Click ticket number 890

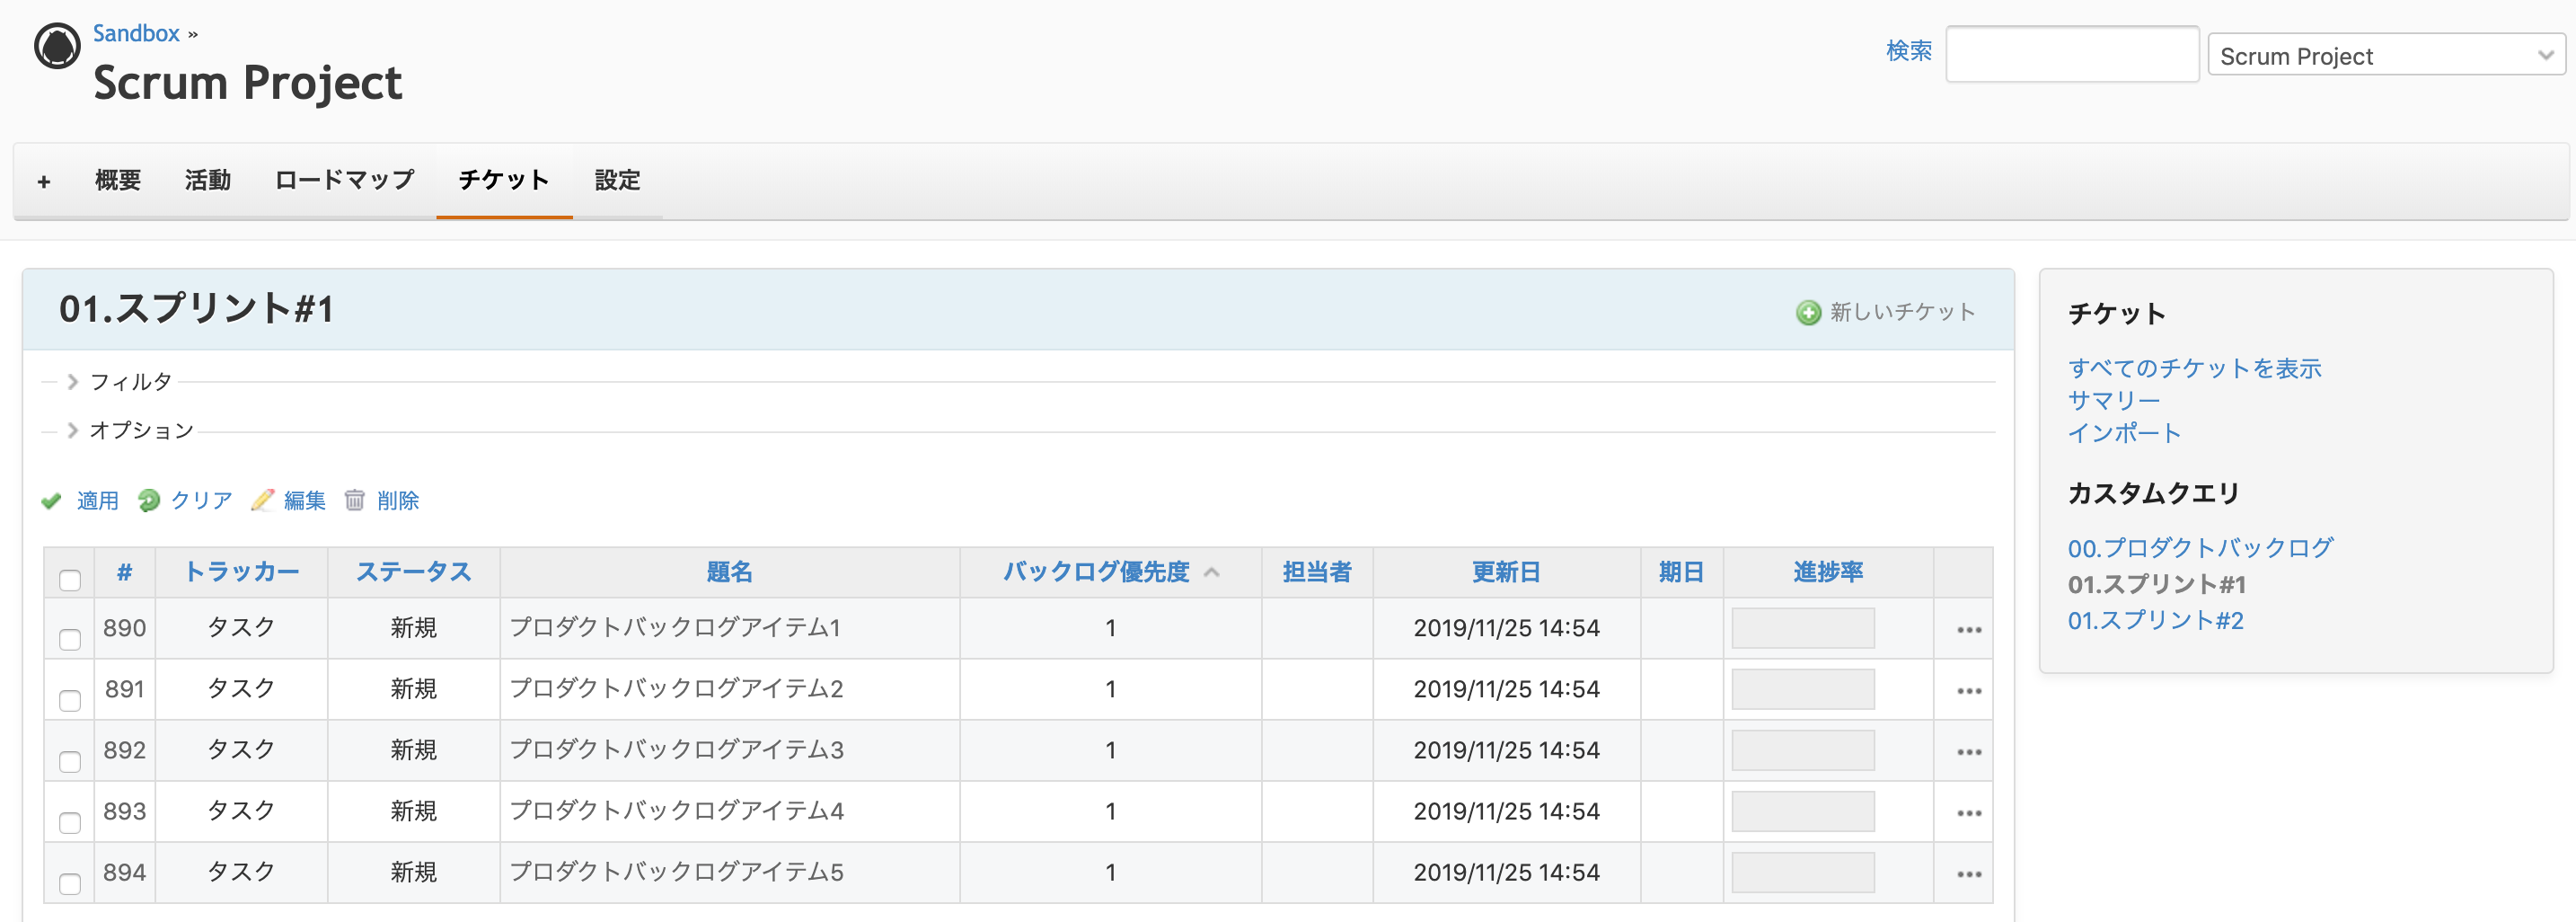[124, 628]
